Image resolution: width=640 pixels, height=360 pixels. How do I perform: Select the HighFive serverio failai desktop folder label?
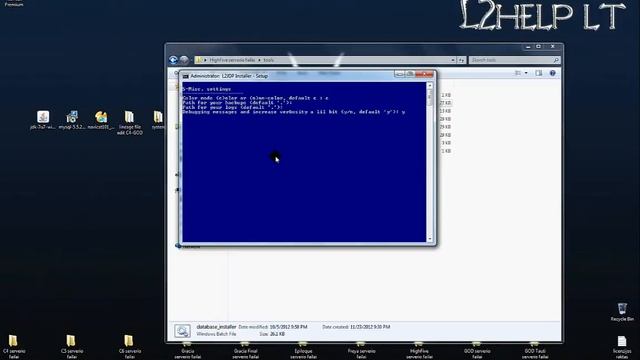tap(419, 353)
